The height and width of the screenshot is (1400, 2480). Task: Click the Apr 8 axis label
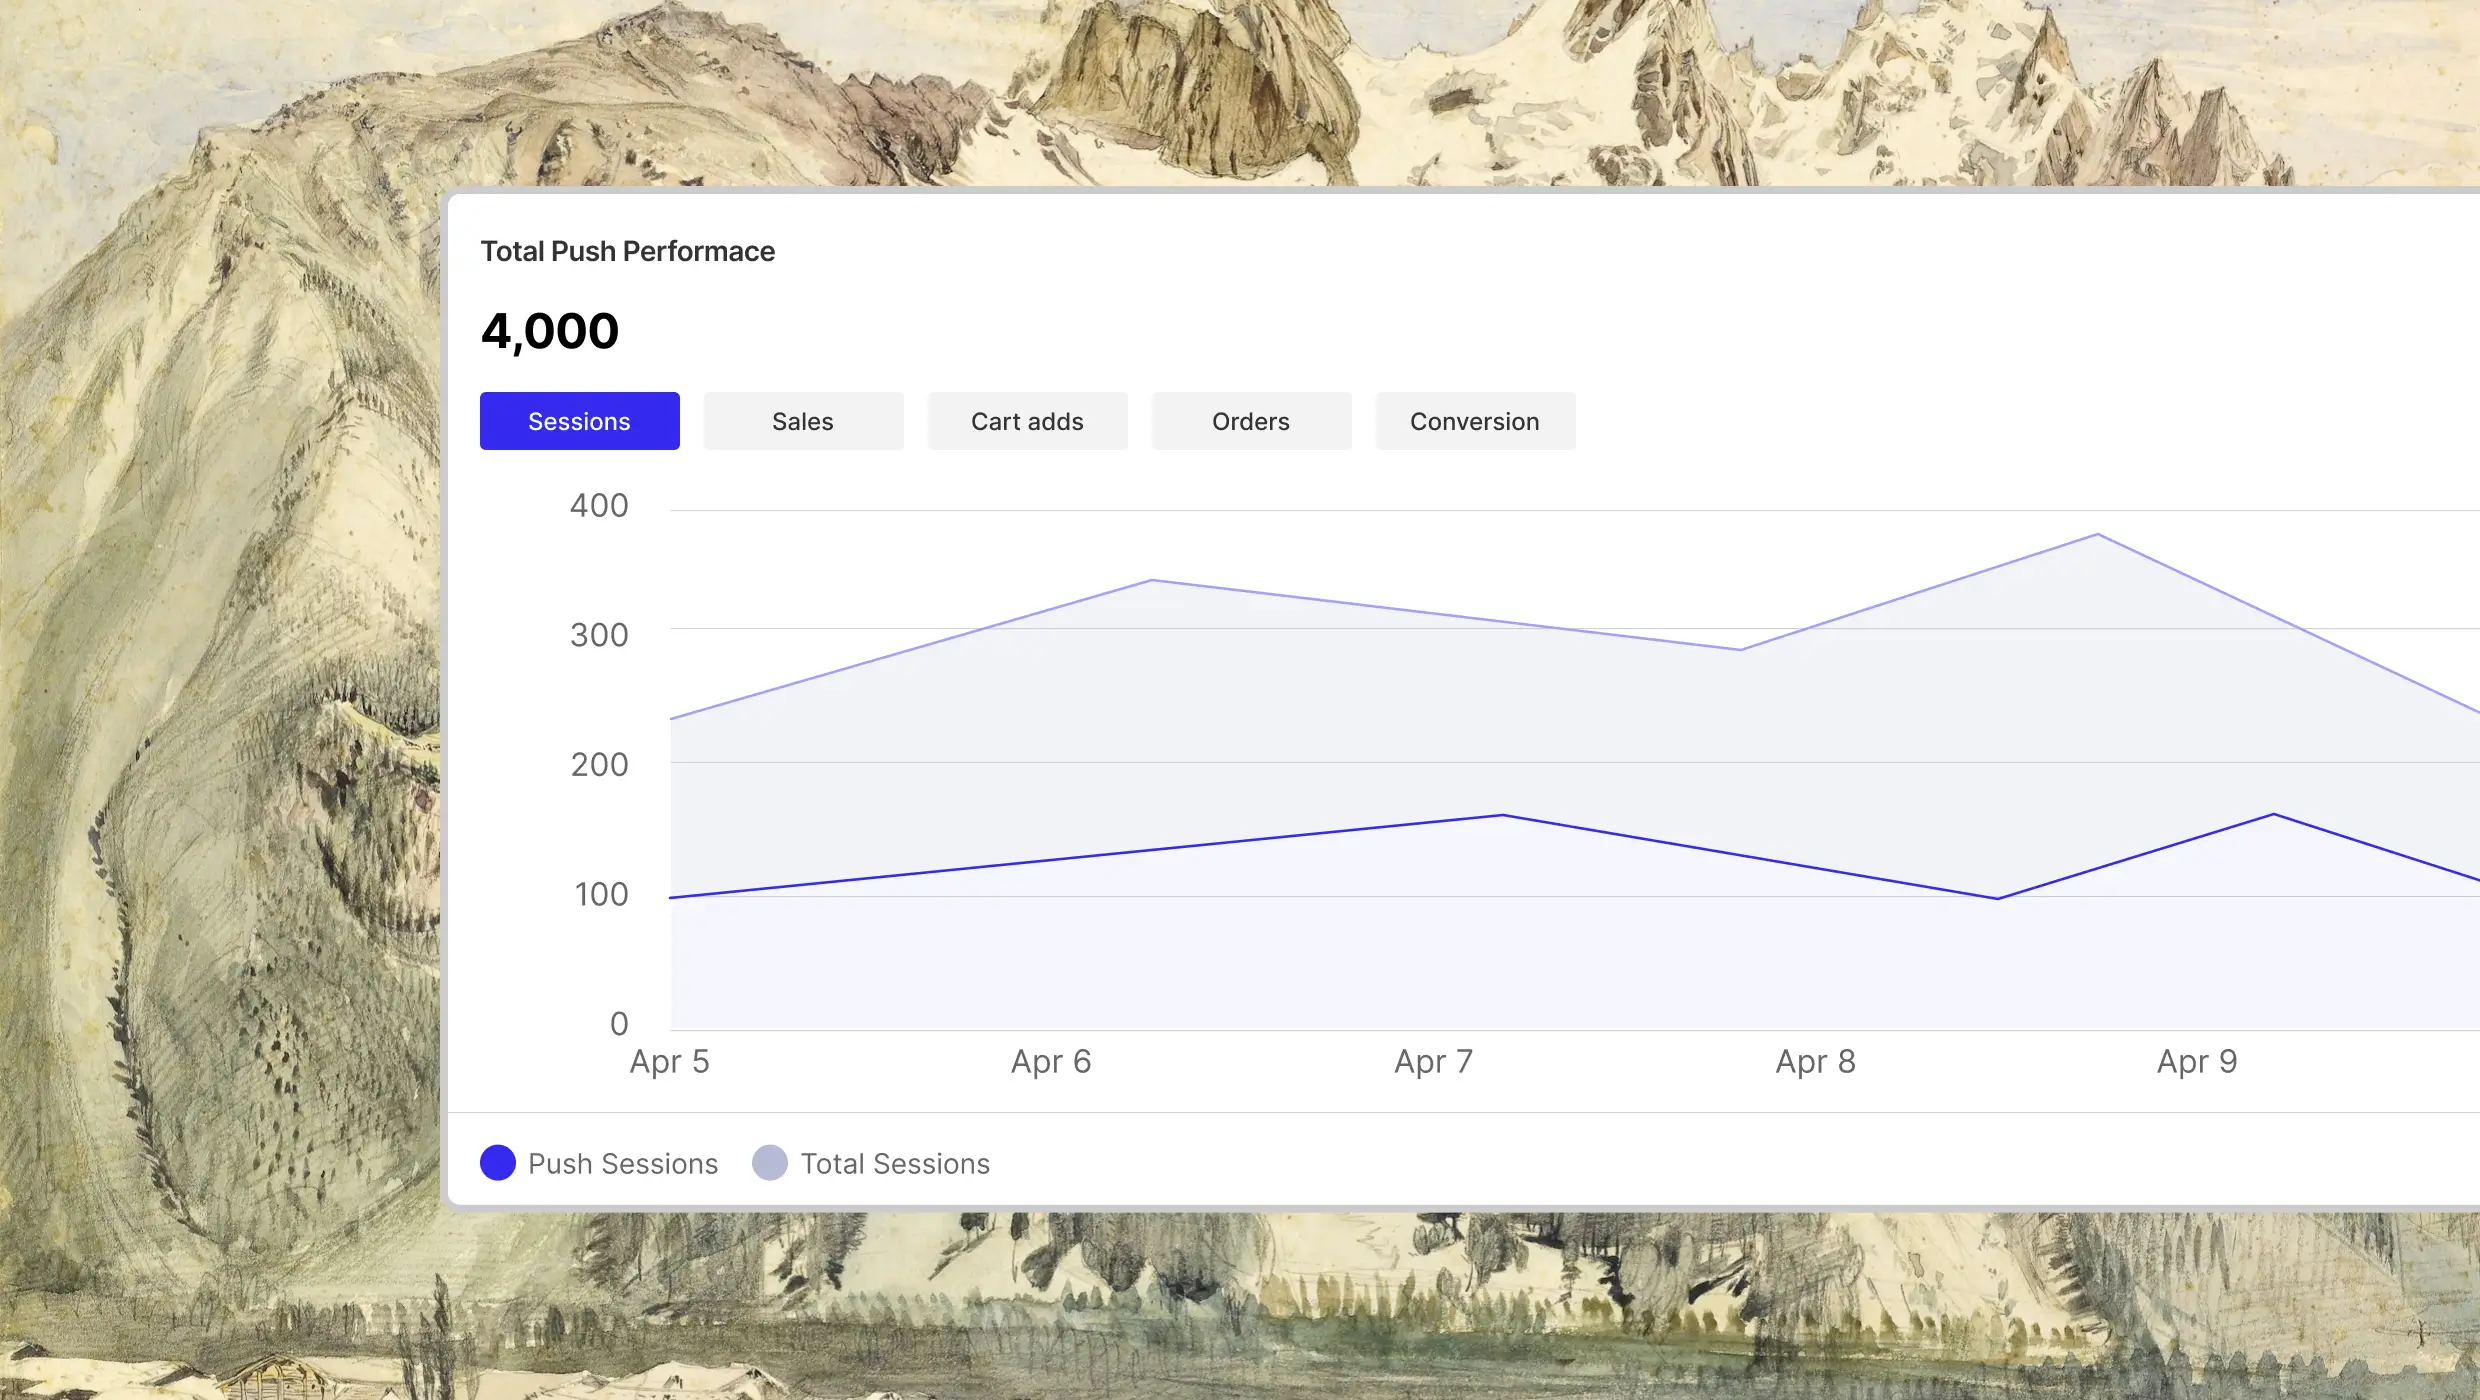(x=1815, y=1061)
